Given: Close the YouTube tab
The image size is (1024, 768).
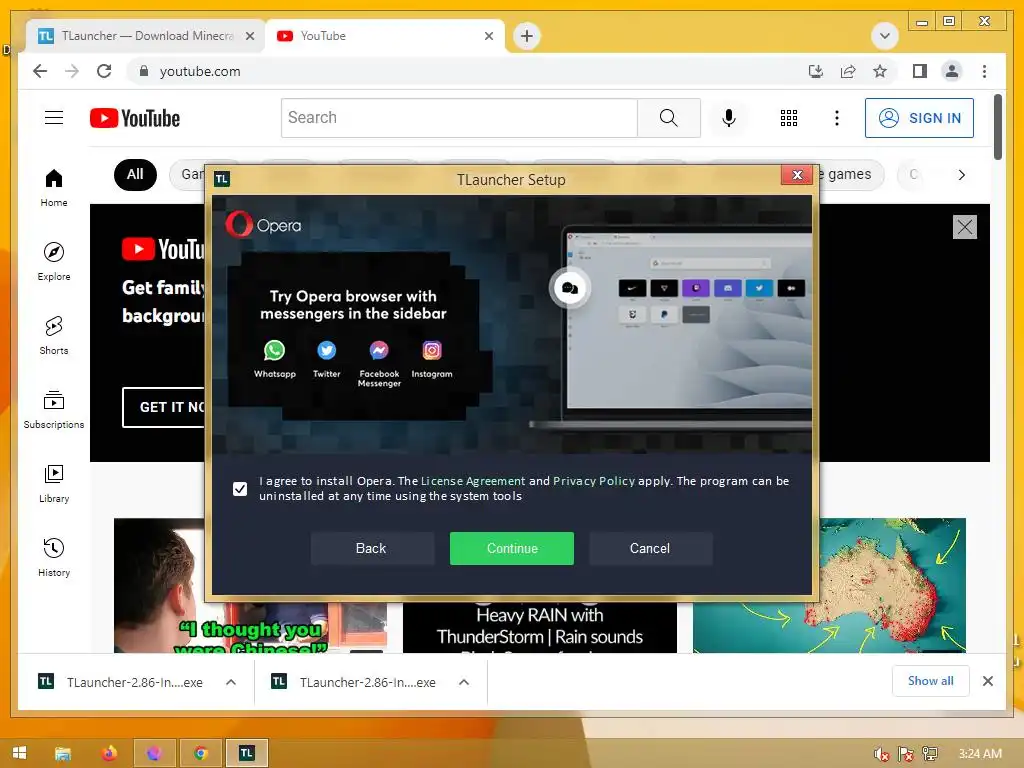Looking at the screenshot, I should pyautogui.click(x=488, y=36).
